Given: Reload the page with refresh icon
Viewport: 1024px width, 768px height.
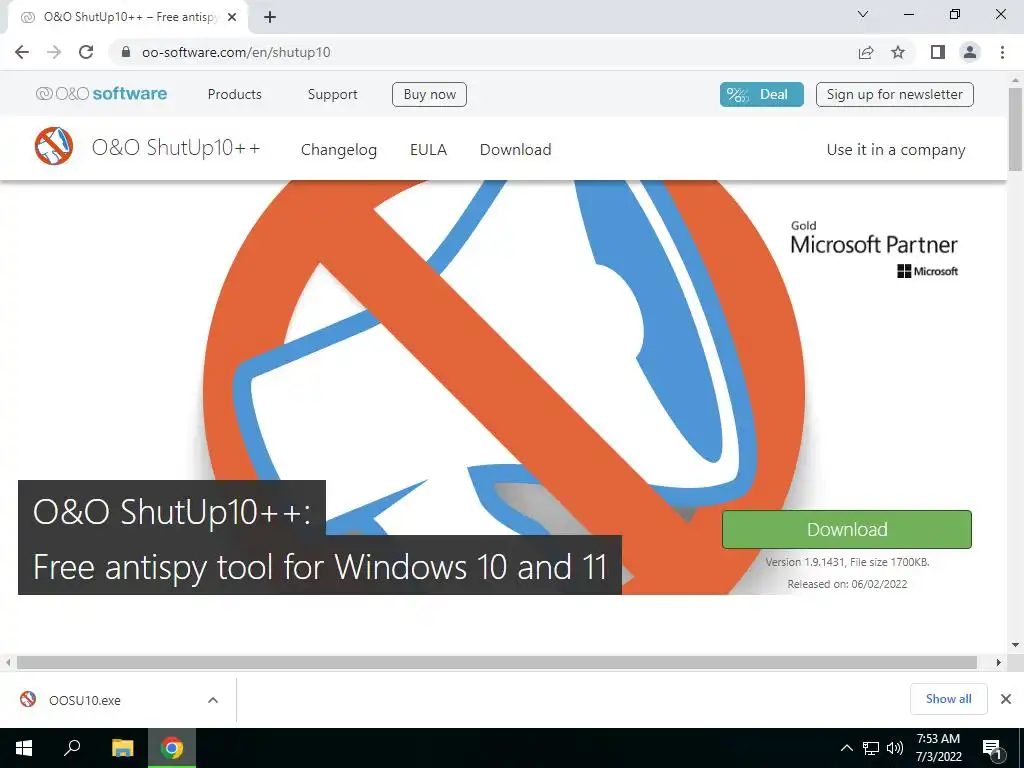Looking at the screenshot, I should (86, 52).
